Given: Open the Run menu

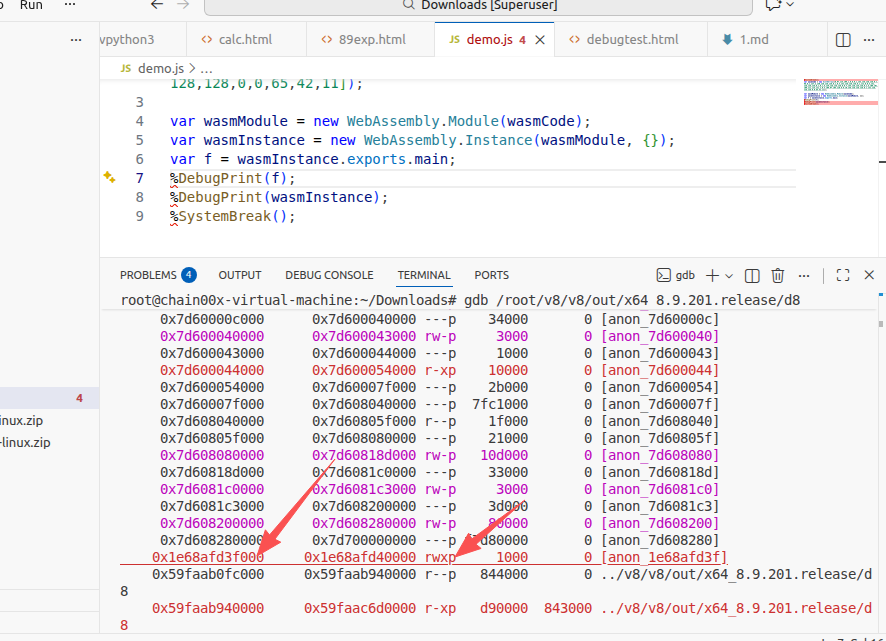Looking at the screenshot, I should (31, 5).
